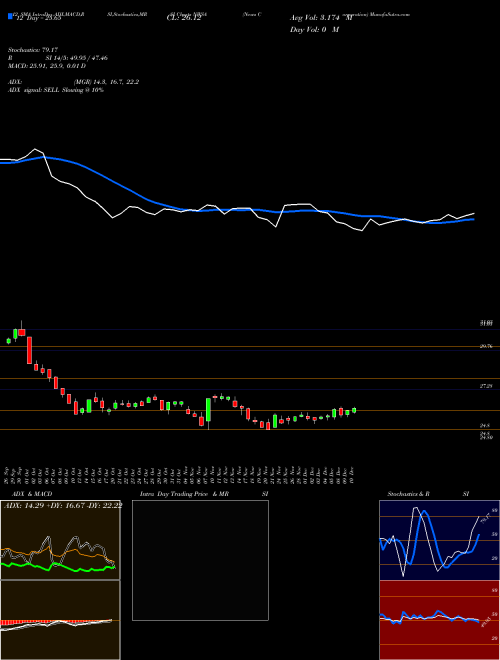Screen dimensions: 500x660
Task: Click the '(MGR) 14.3, 16.7, 22.2' ADX values
Action: click(x=106, y=82)
